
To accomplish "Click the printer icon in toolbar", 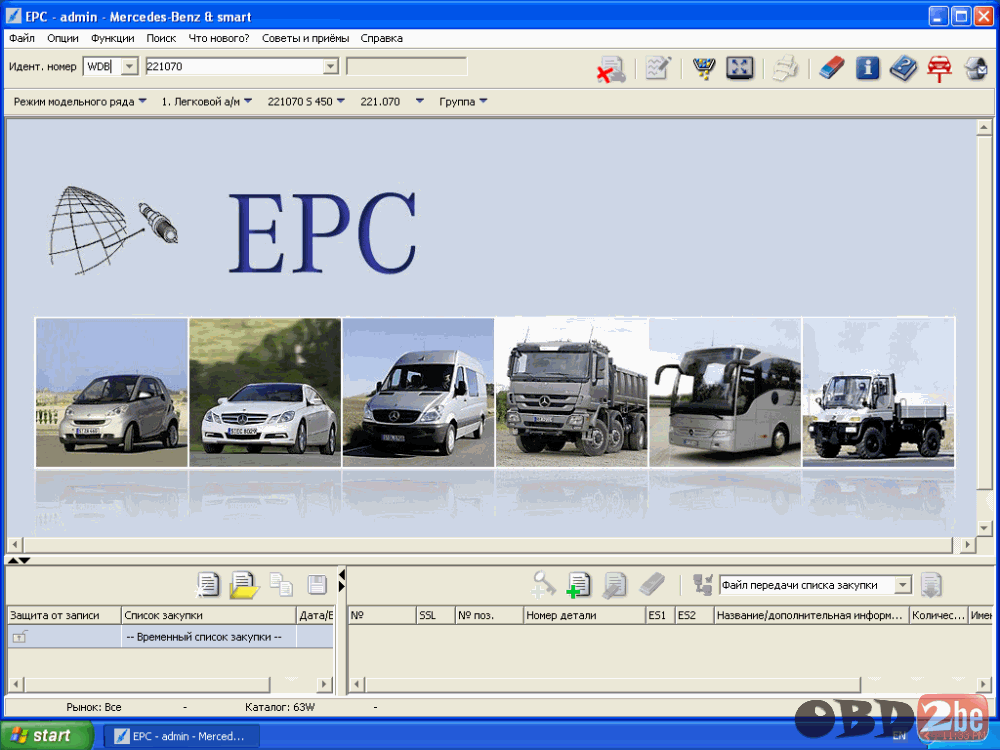I will [x=786, y=68].
